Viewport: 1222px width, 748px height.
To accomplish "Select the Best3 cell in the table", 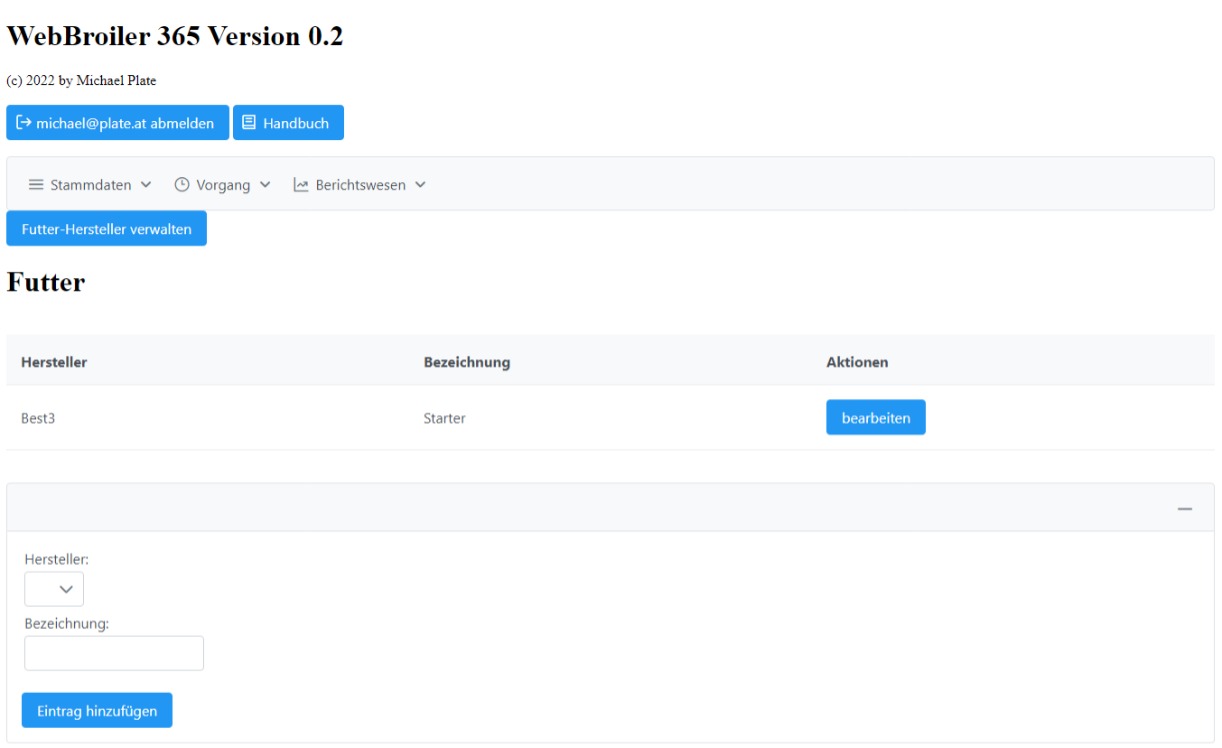I will tap(38, 419).
